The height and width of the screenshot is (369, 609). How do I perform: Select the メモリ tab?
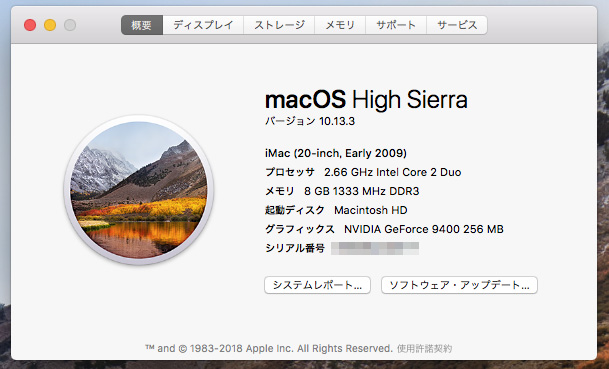click(x=340, y=25)
